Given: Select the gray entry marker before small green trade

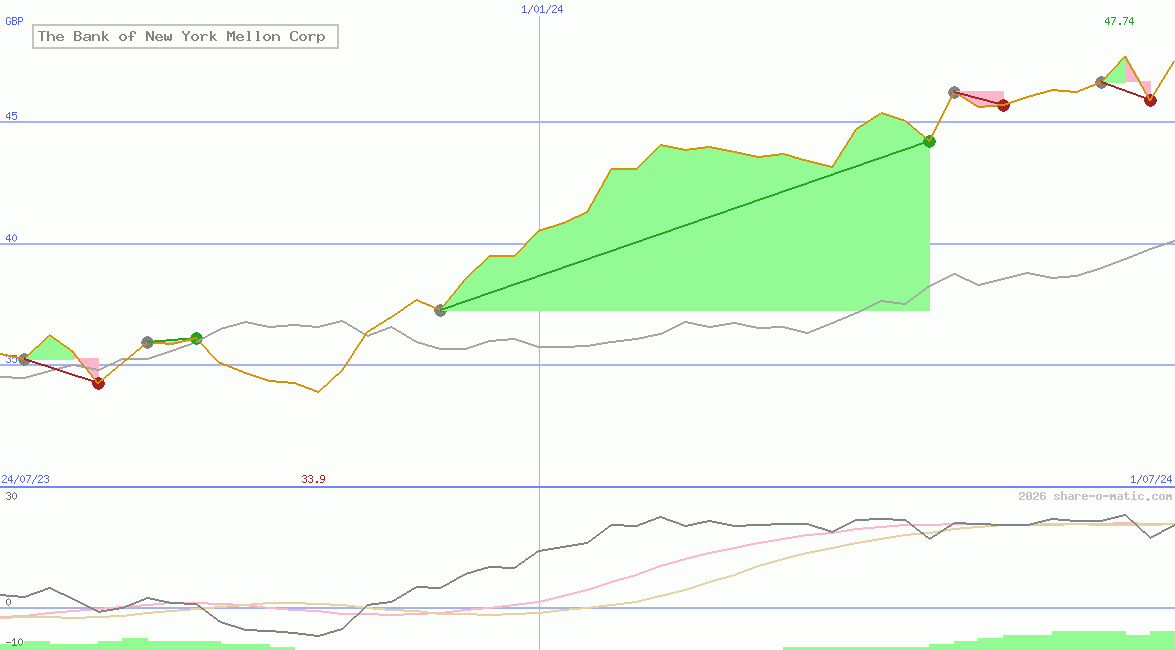Looking at the screenshot, I should click(x=148, y=343).
